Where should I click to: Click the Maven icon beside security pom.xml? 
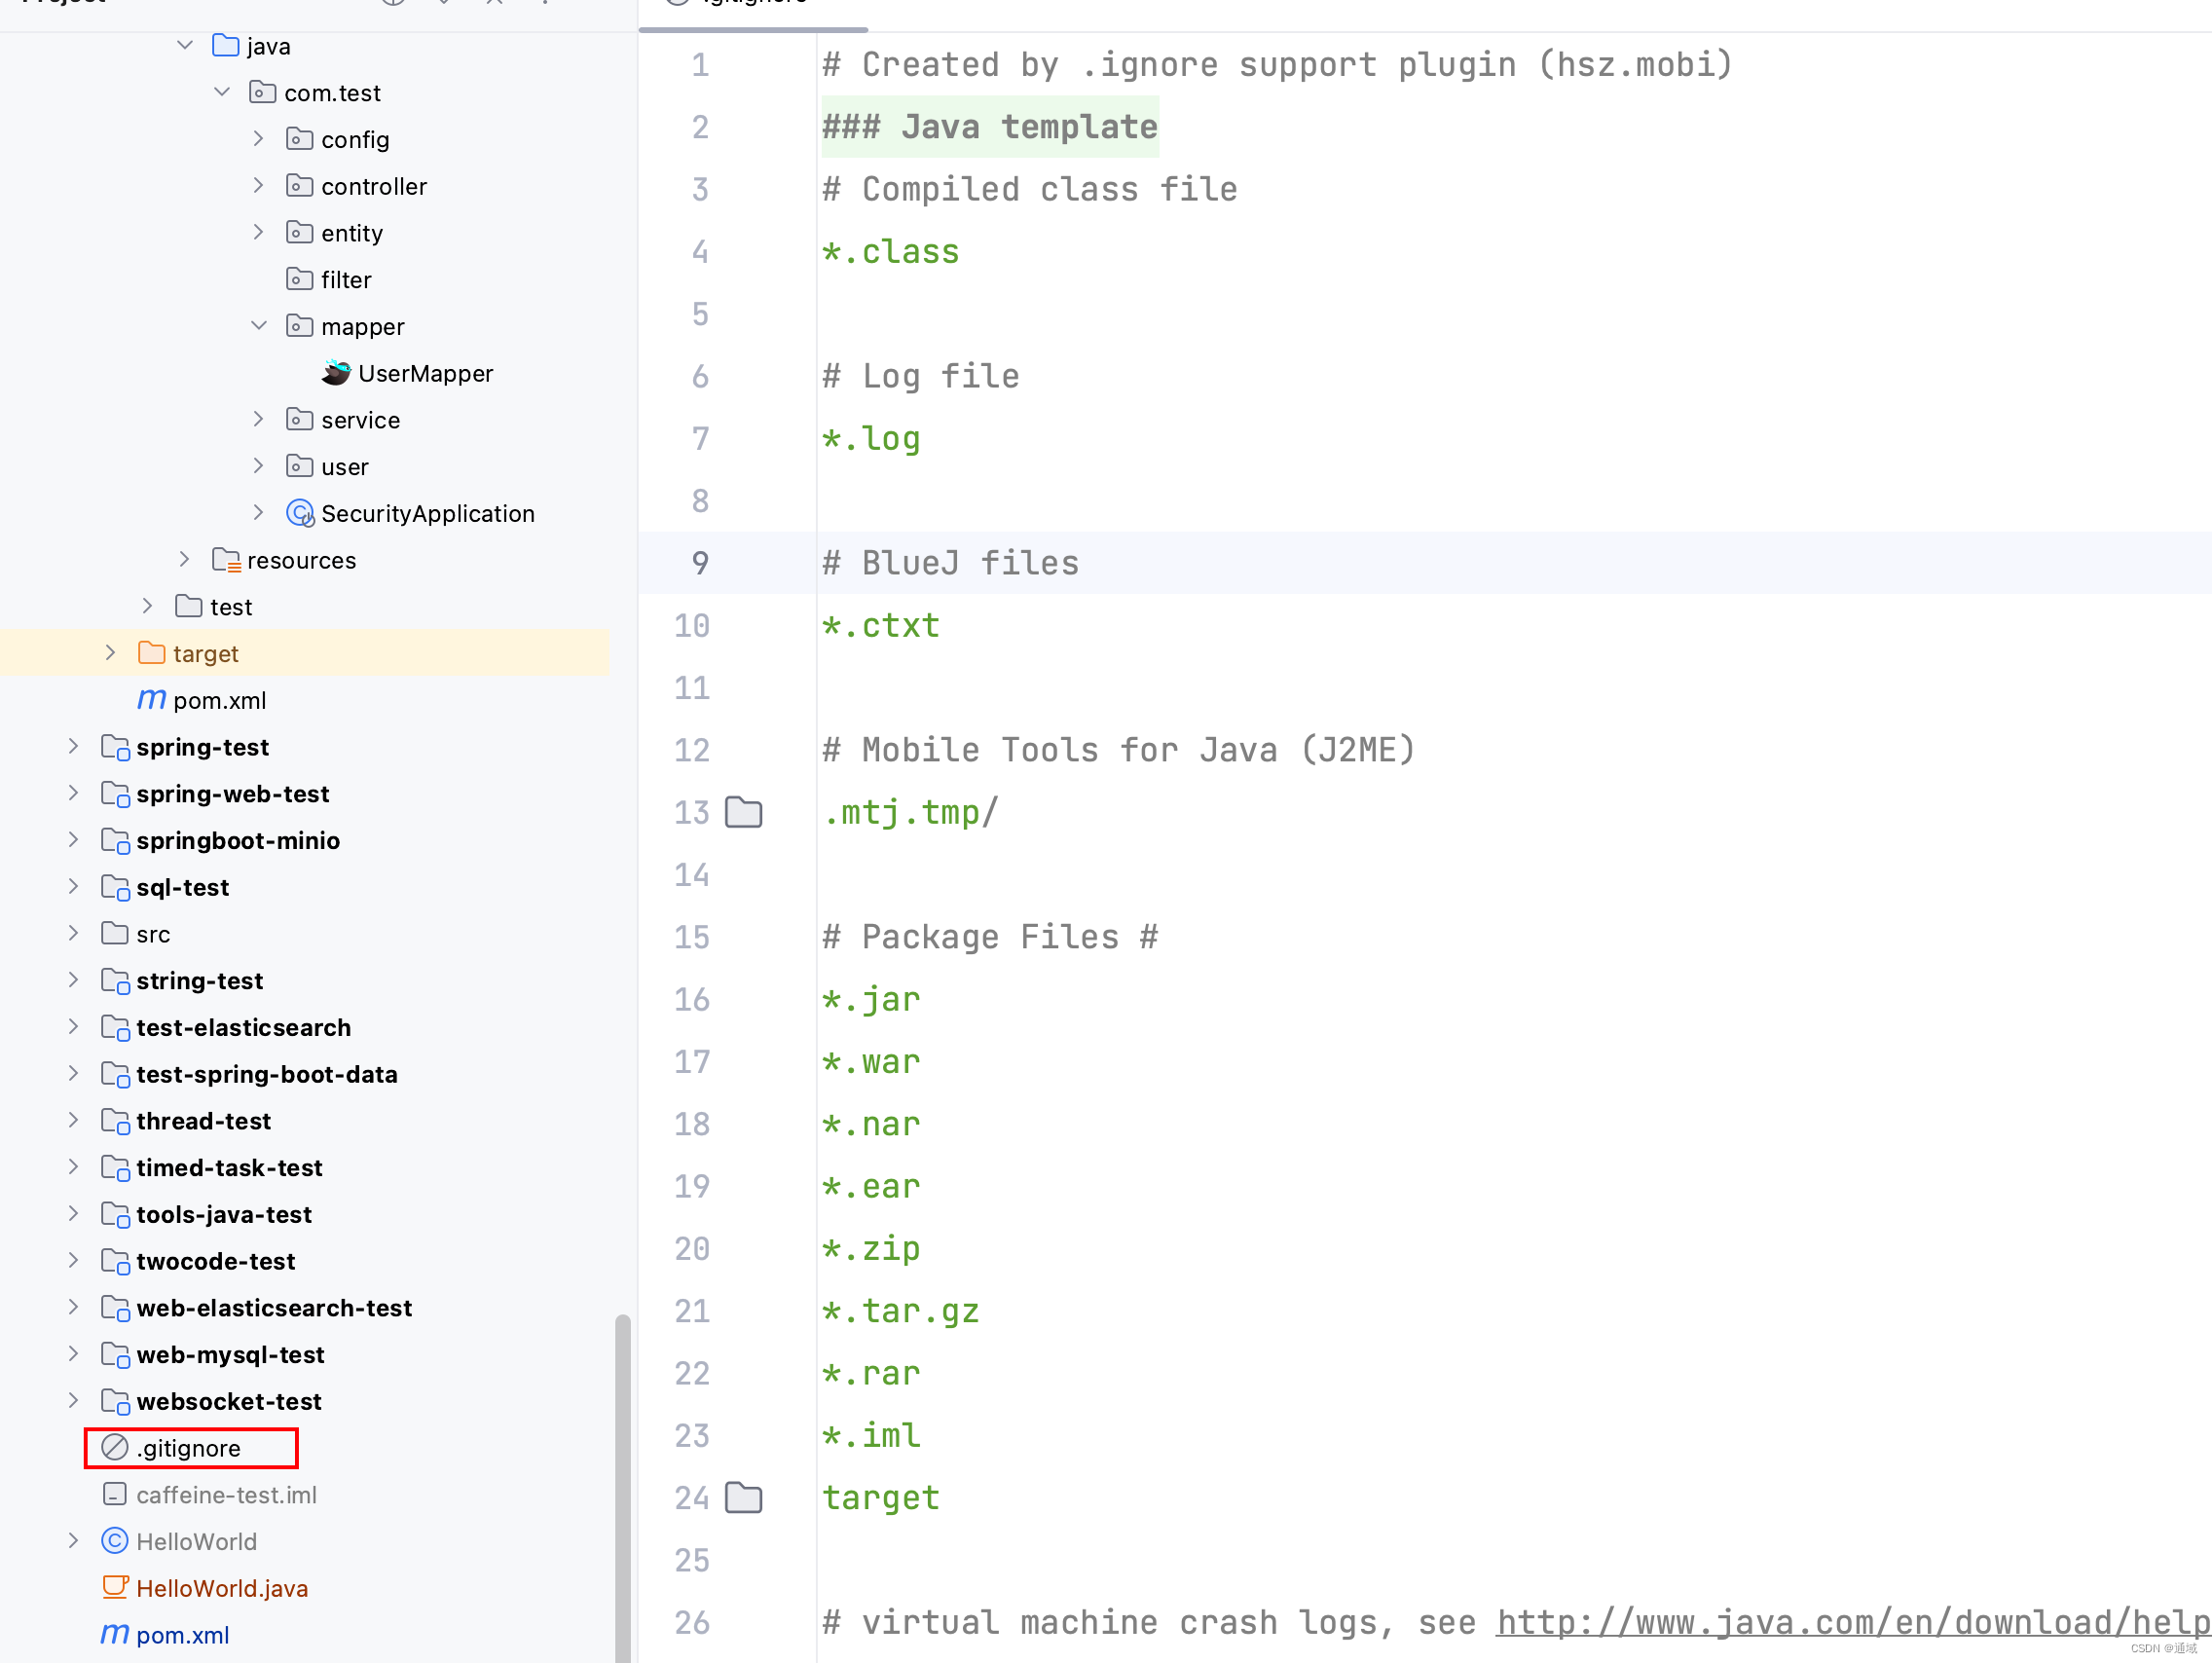click(152, 700)
